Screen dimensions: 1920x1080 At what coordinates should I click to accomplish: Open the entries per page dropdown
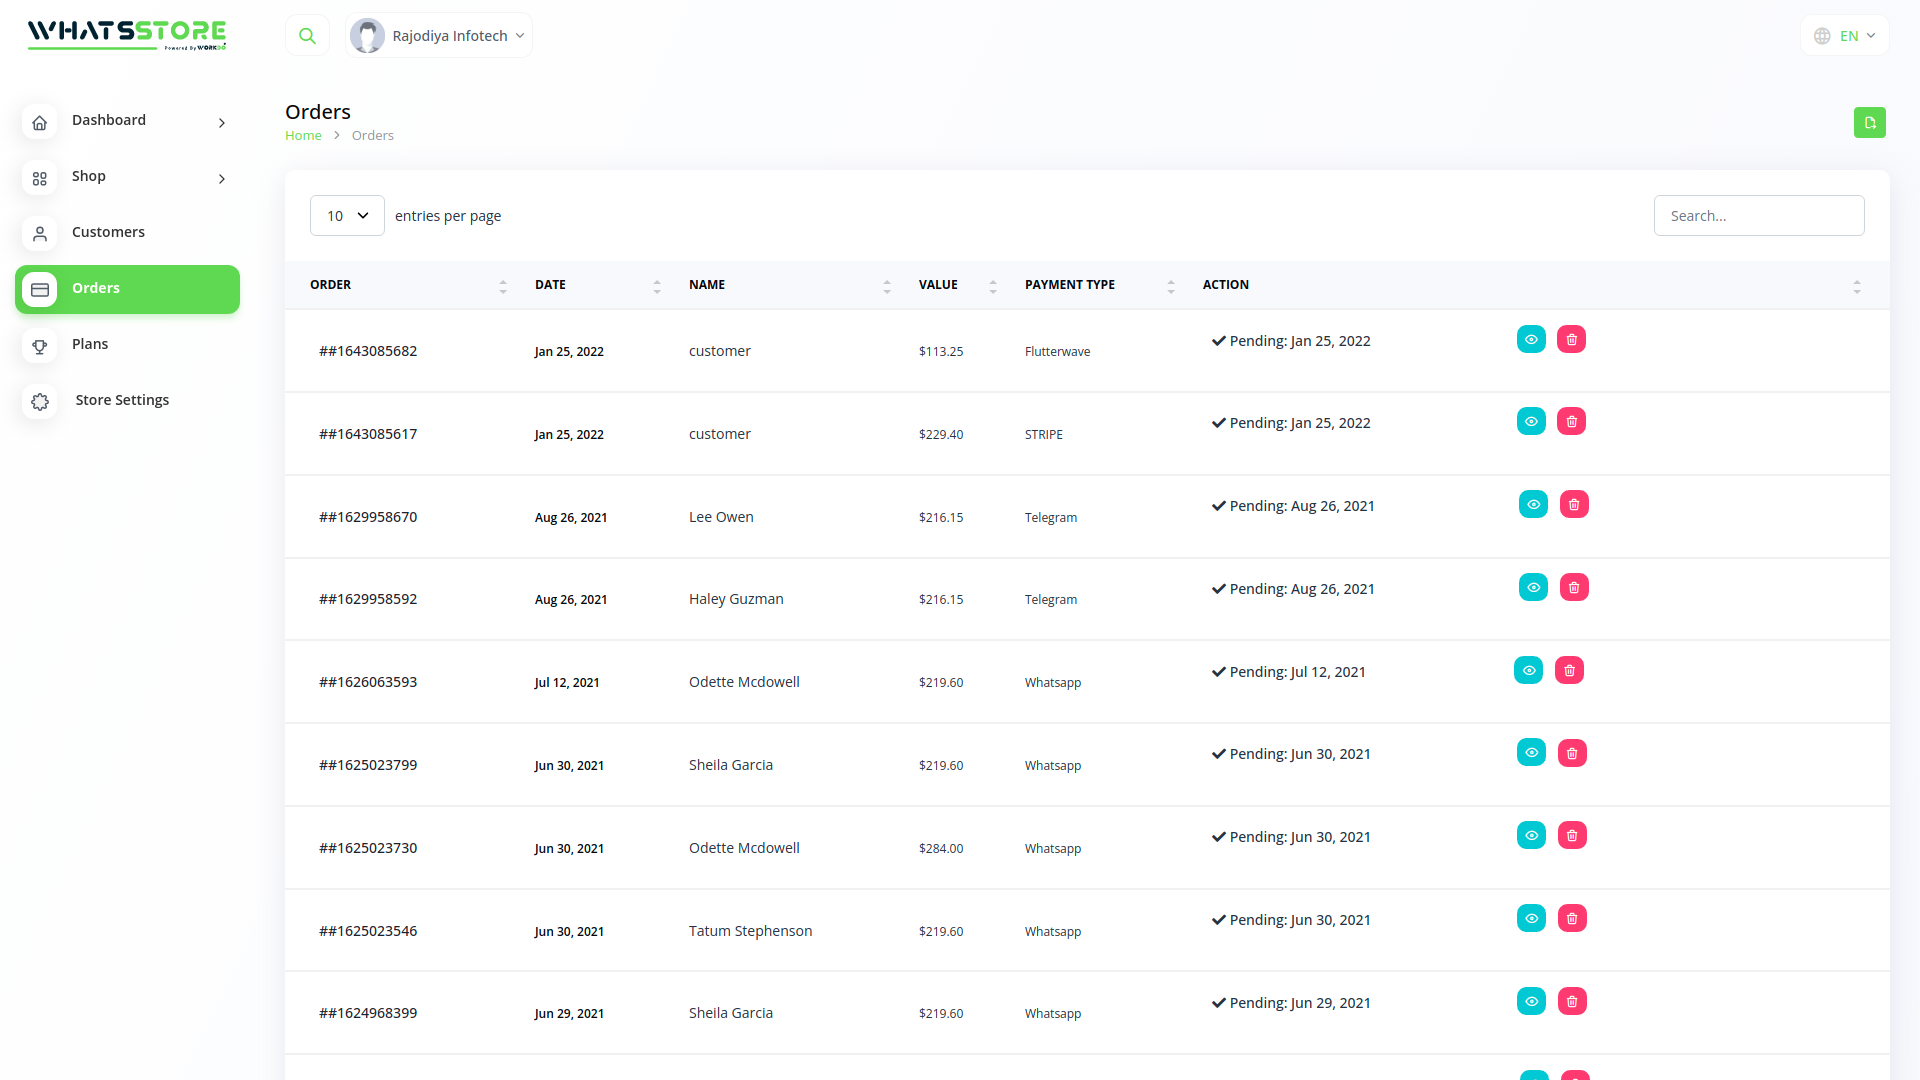(x=347, y=216)
